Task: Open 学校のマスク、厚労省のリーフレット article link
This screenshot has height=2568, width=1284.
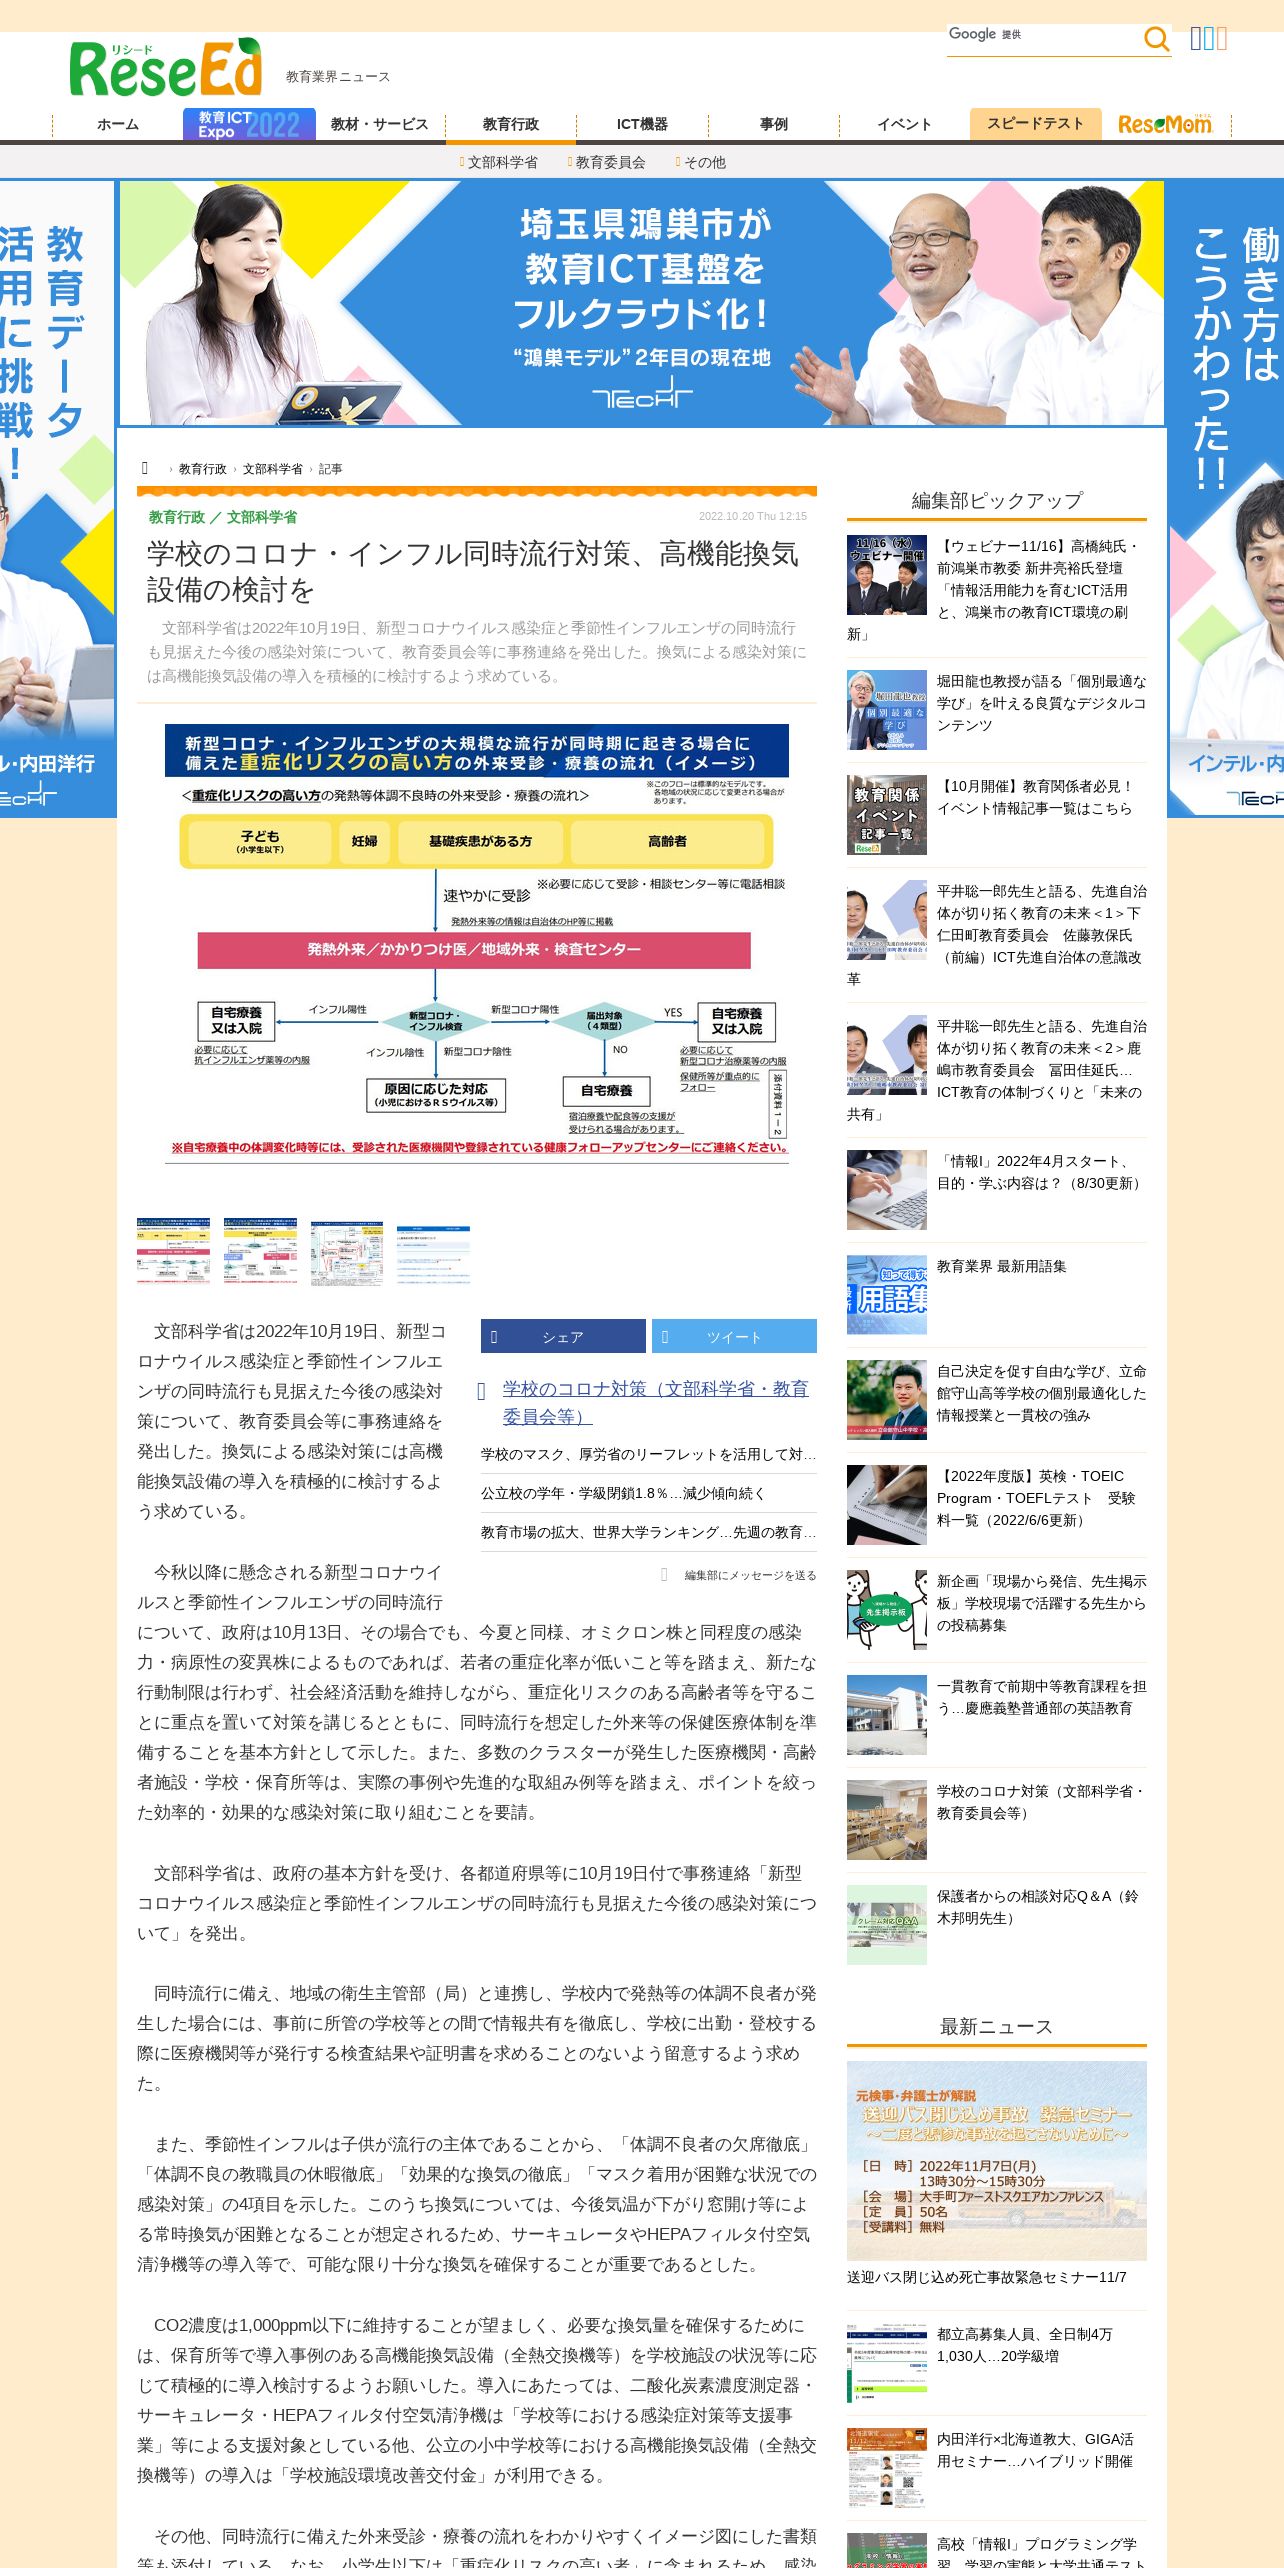Action: 648,1454
